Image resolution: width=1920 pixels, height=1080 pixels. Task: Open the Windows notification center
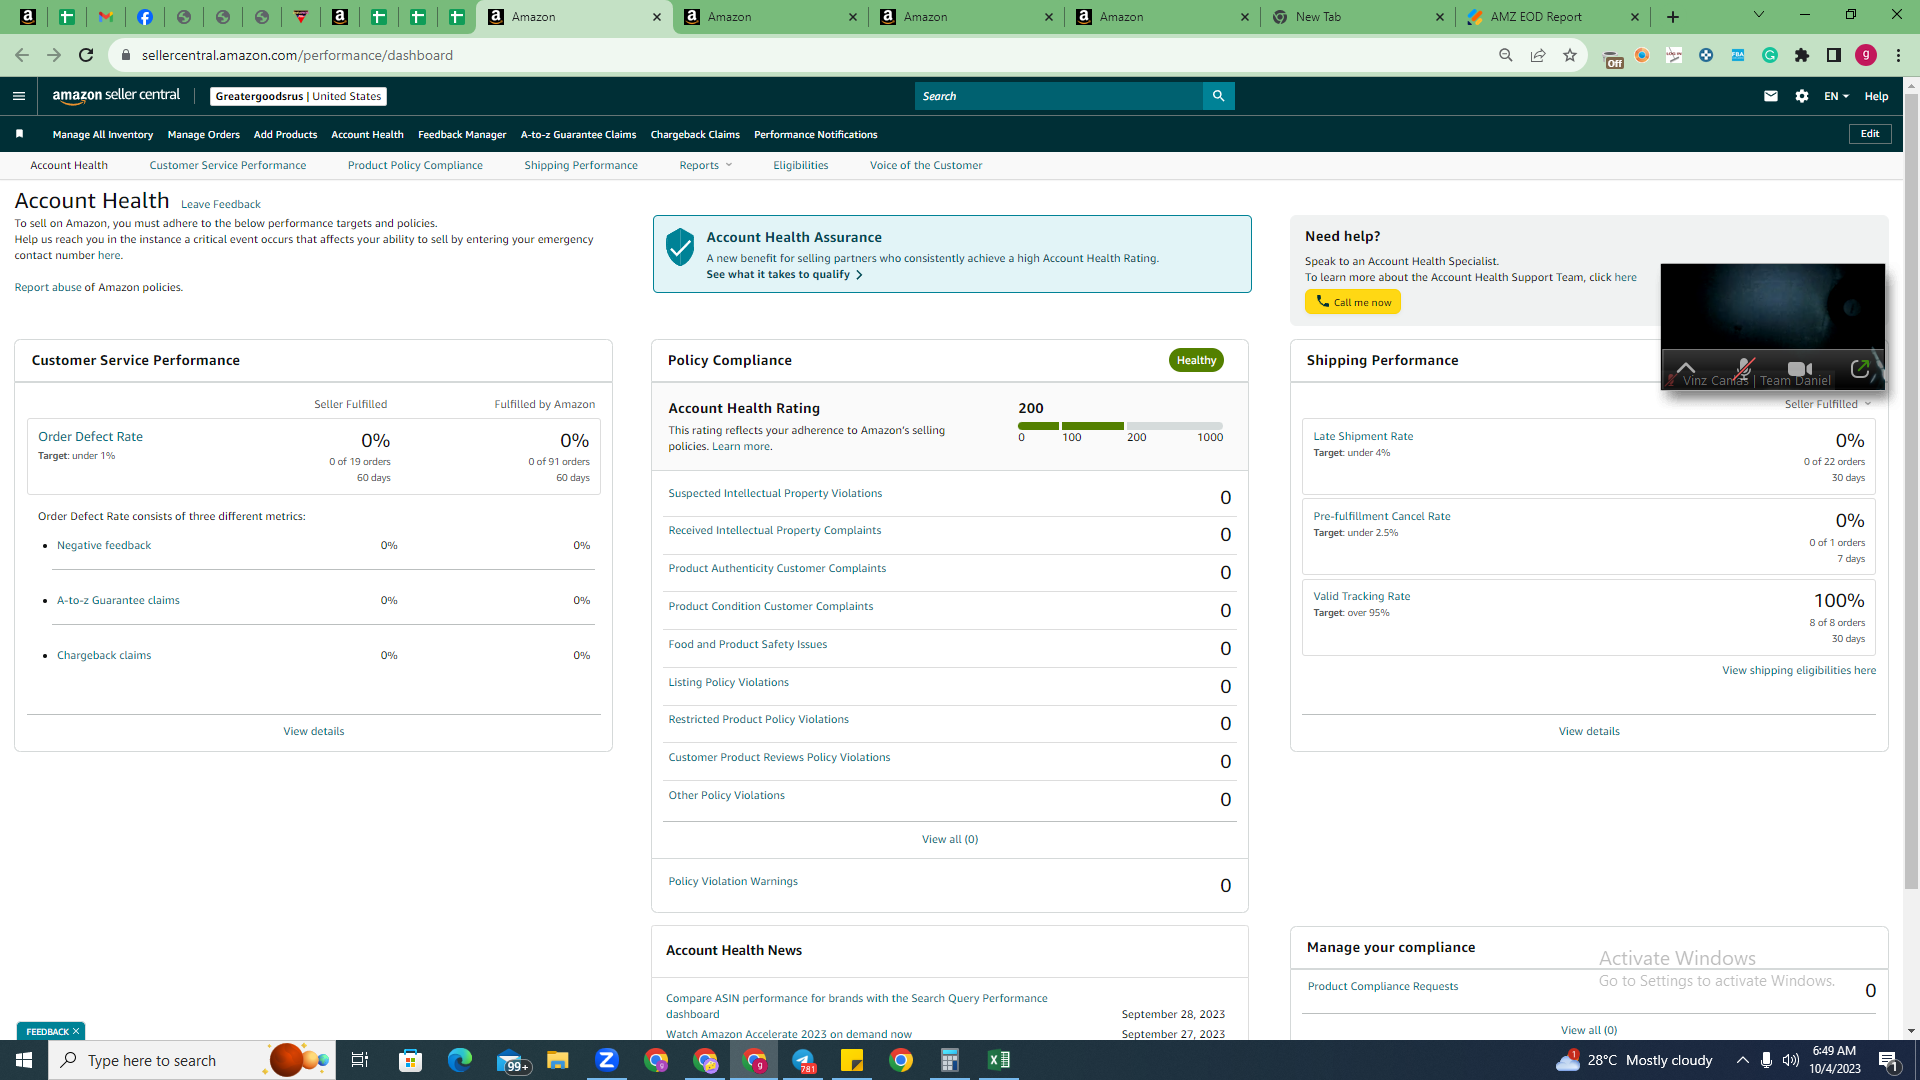[x=1889, y=1060]
